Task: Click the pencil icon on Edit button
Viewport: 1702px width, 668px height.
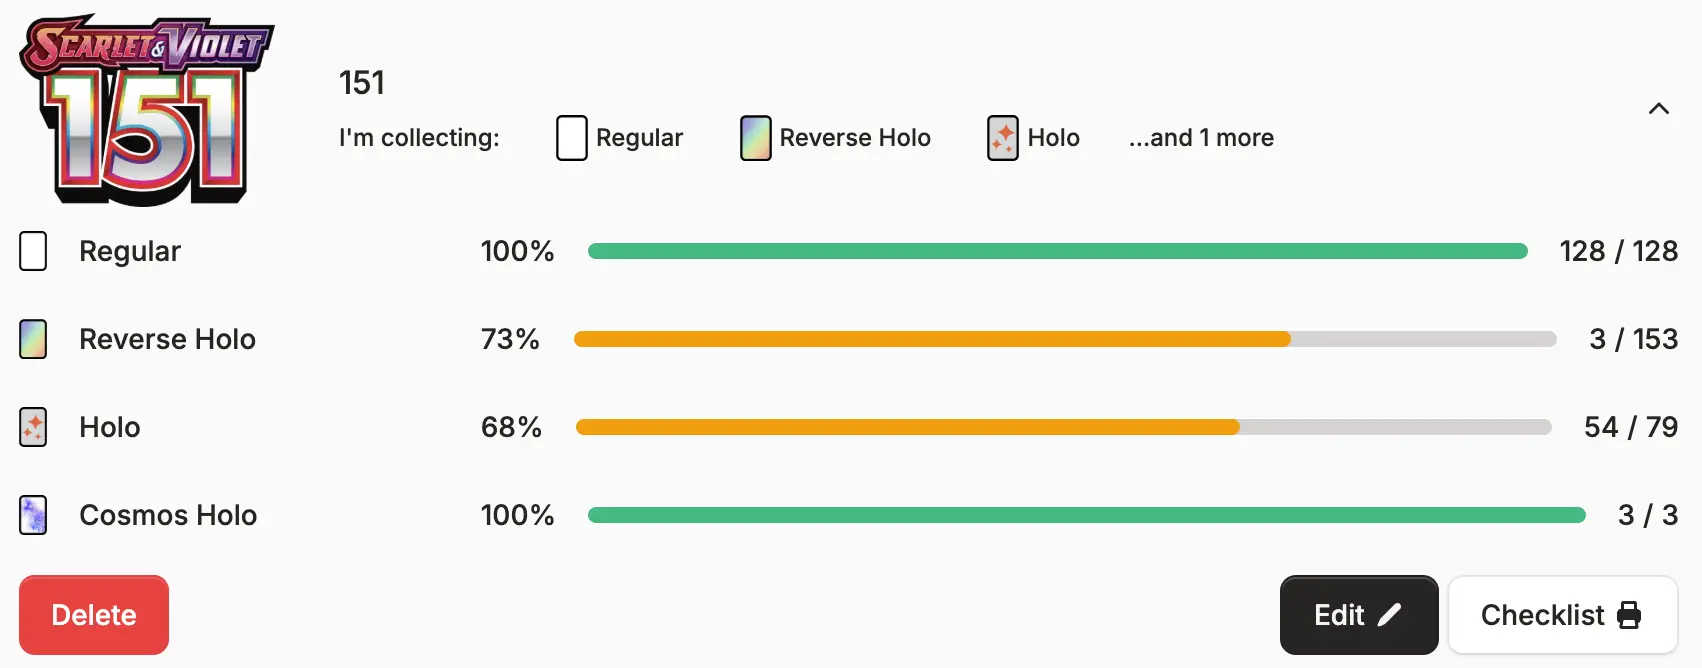Action: tap(1389, 615)
